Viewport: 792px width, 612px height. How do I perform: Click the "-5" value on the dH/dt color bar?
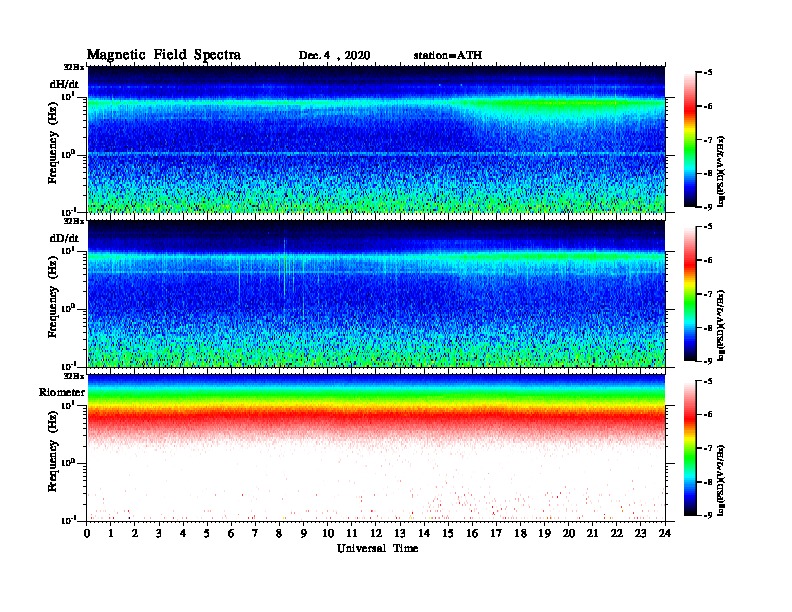(x=708, y=73)
